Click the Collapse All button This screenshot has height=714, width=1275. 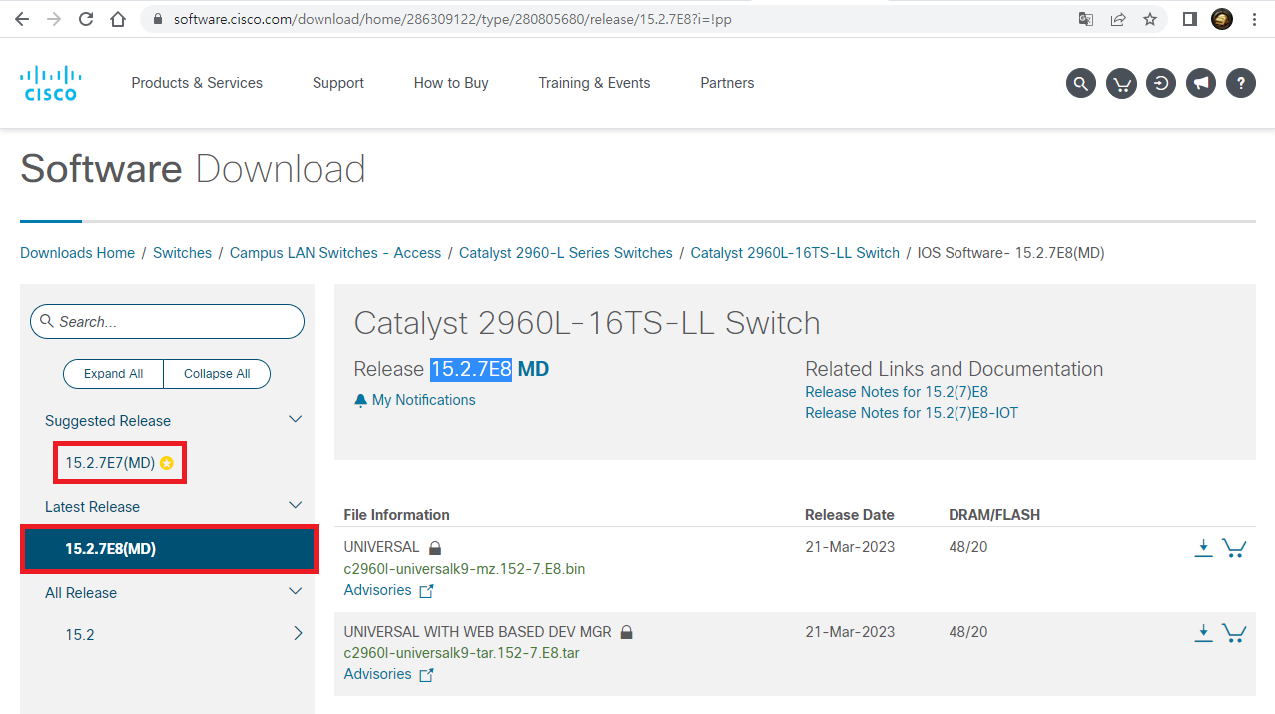[x=217, y=374]
